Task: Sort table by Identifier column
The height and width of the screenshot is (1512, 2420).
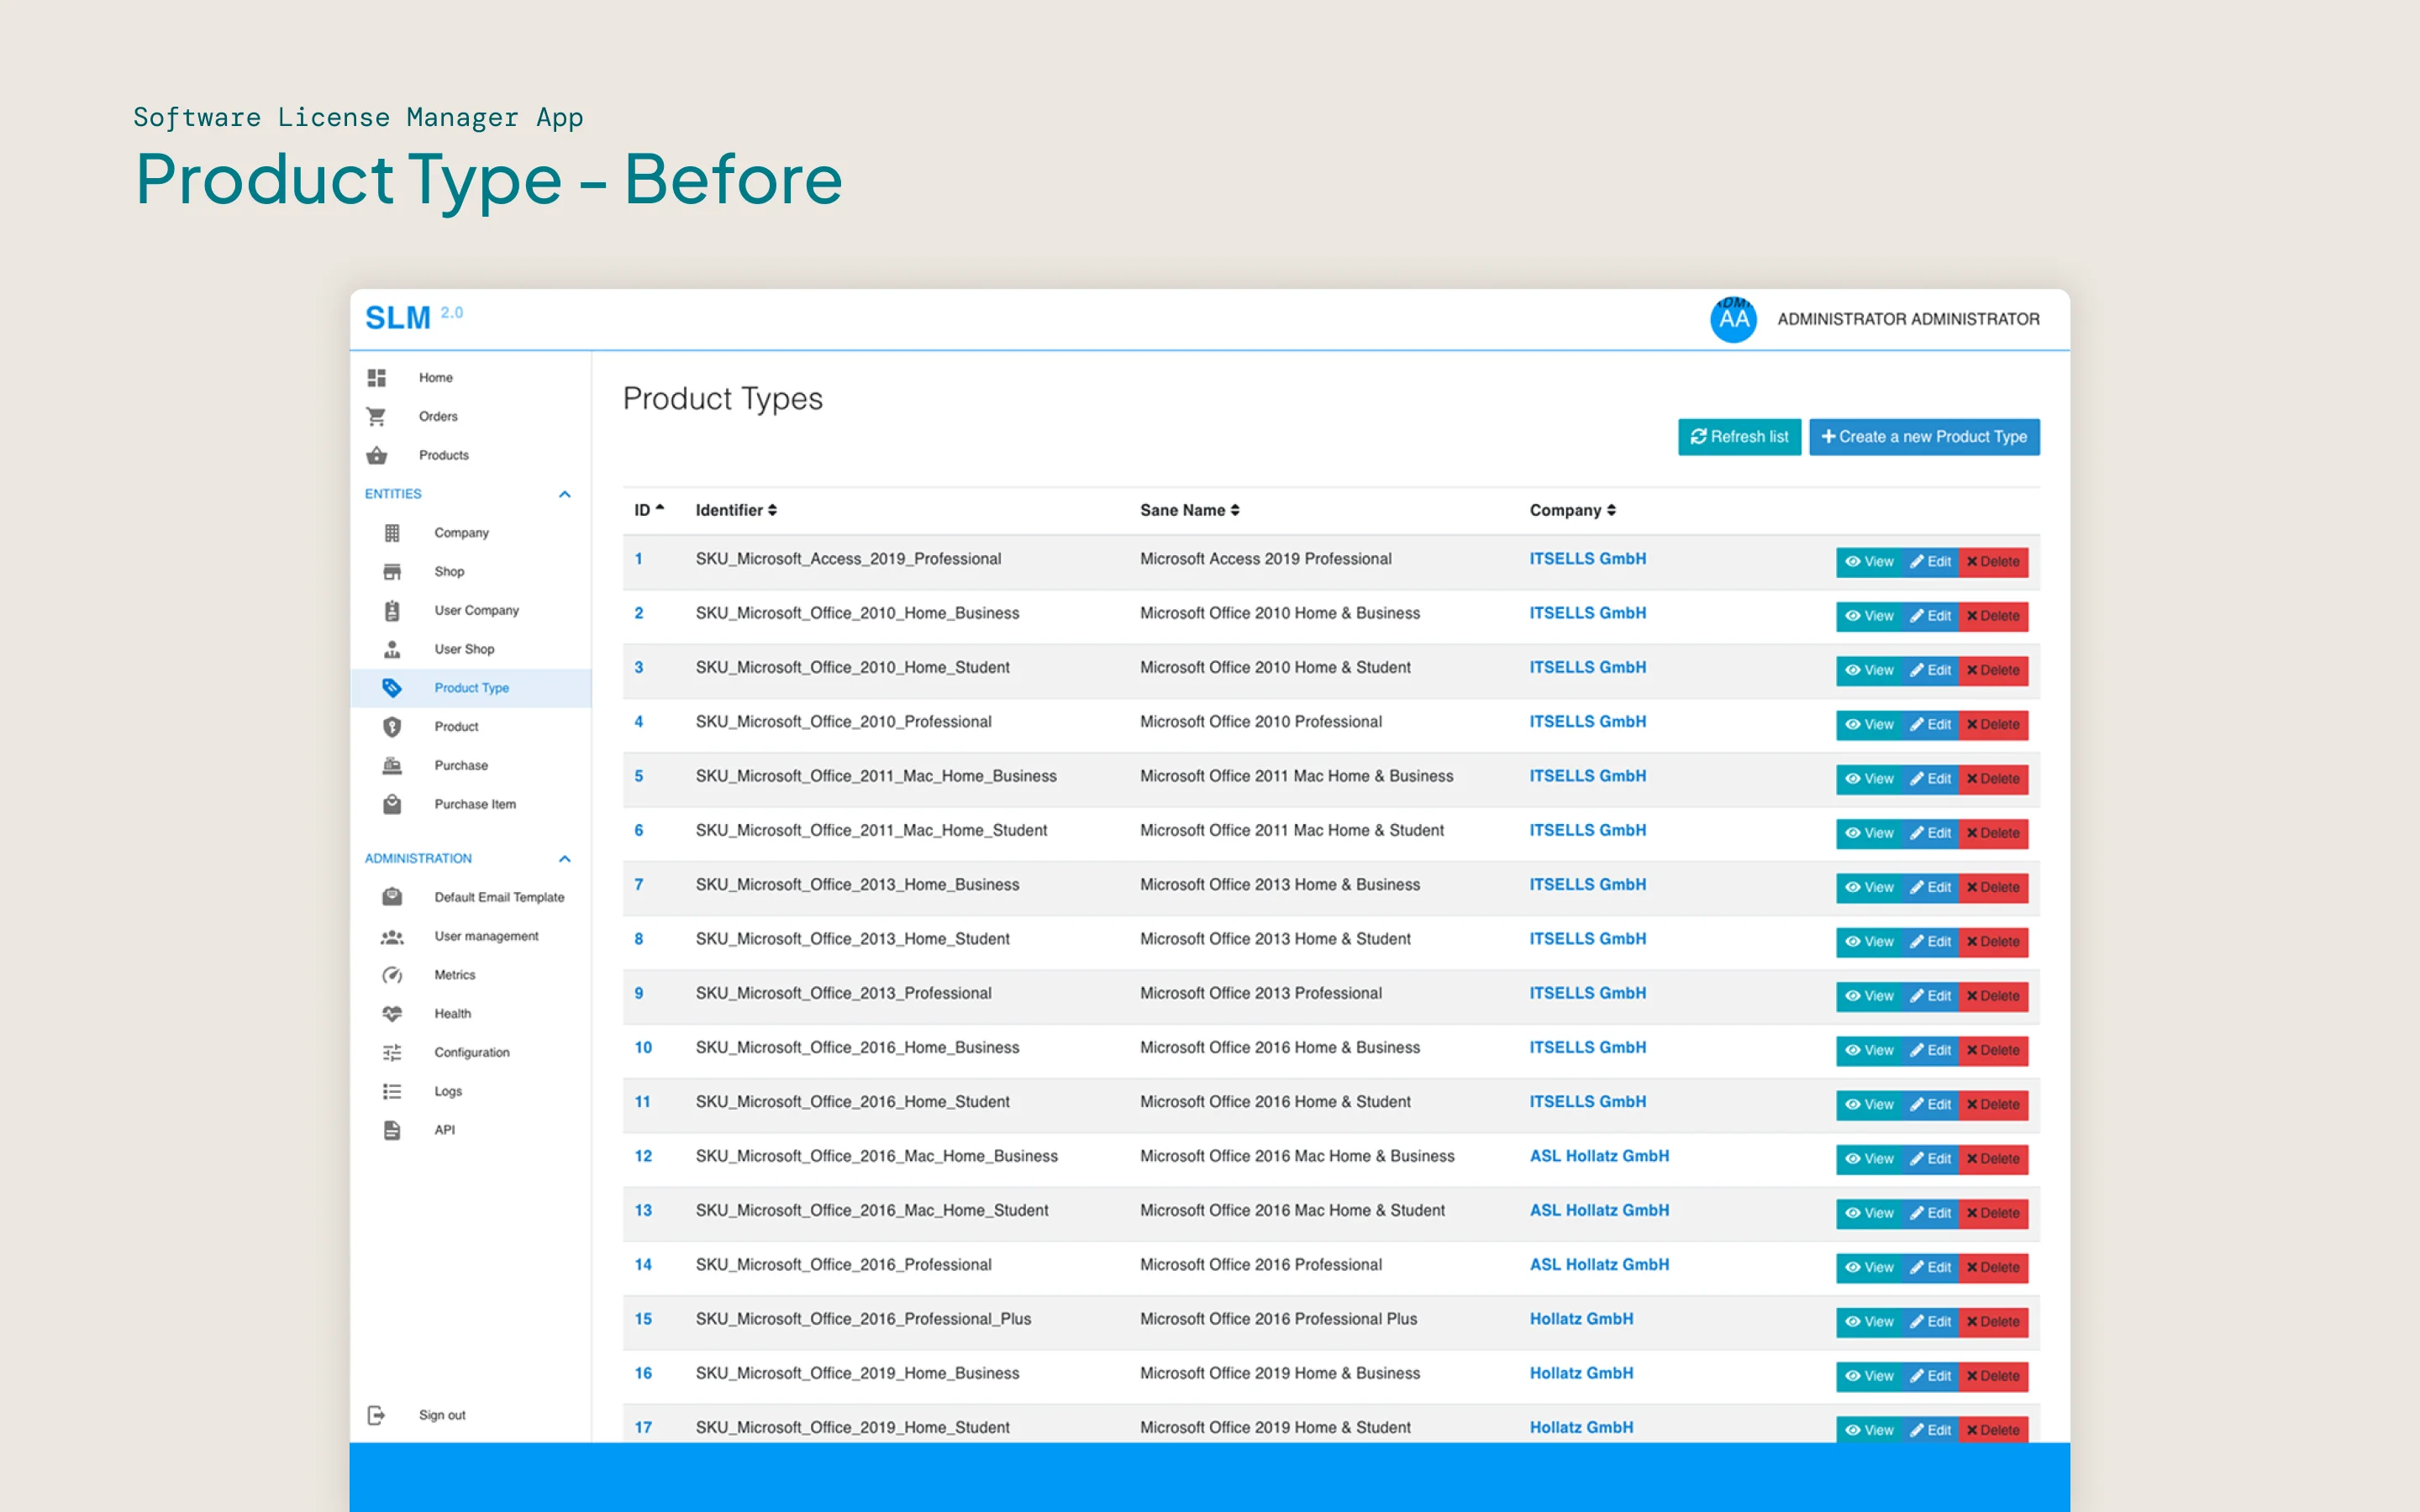Action: [736, 510]
